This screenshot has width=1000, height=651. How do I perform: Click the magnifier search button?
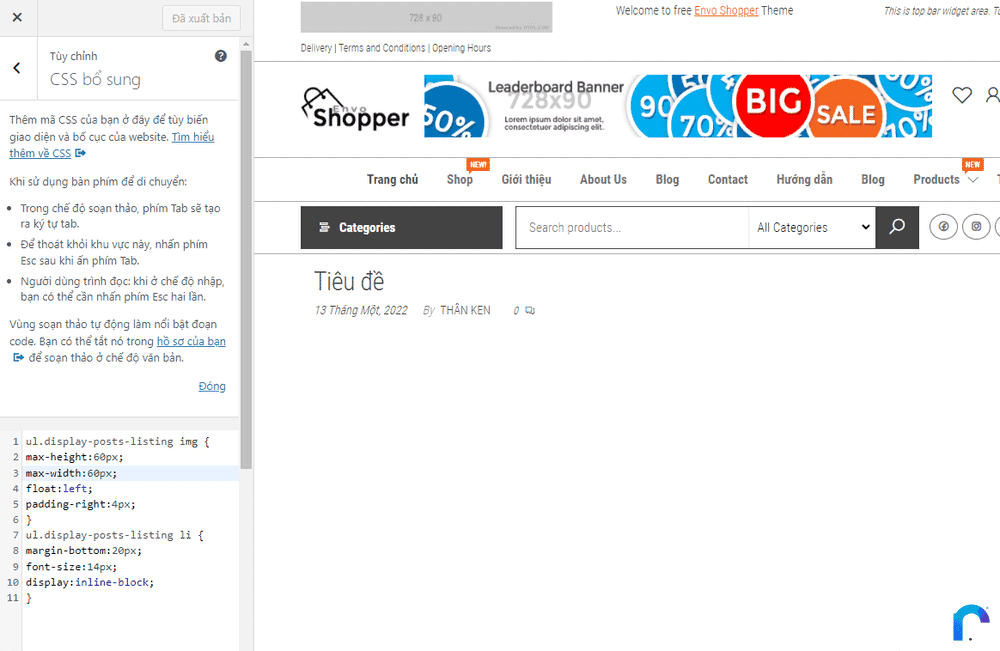point(897,227)
